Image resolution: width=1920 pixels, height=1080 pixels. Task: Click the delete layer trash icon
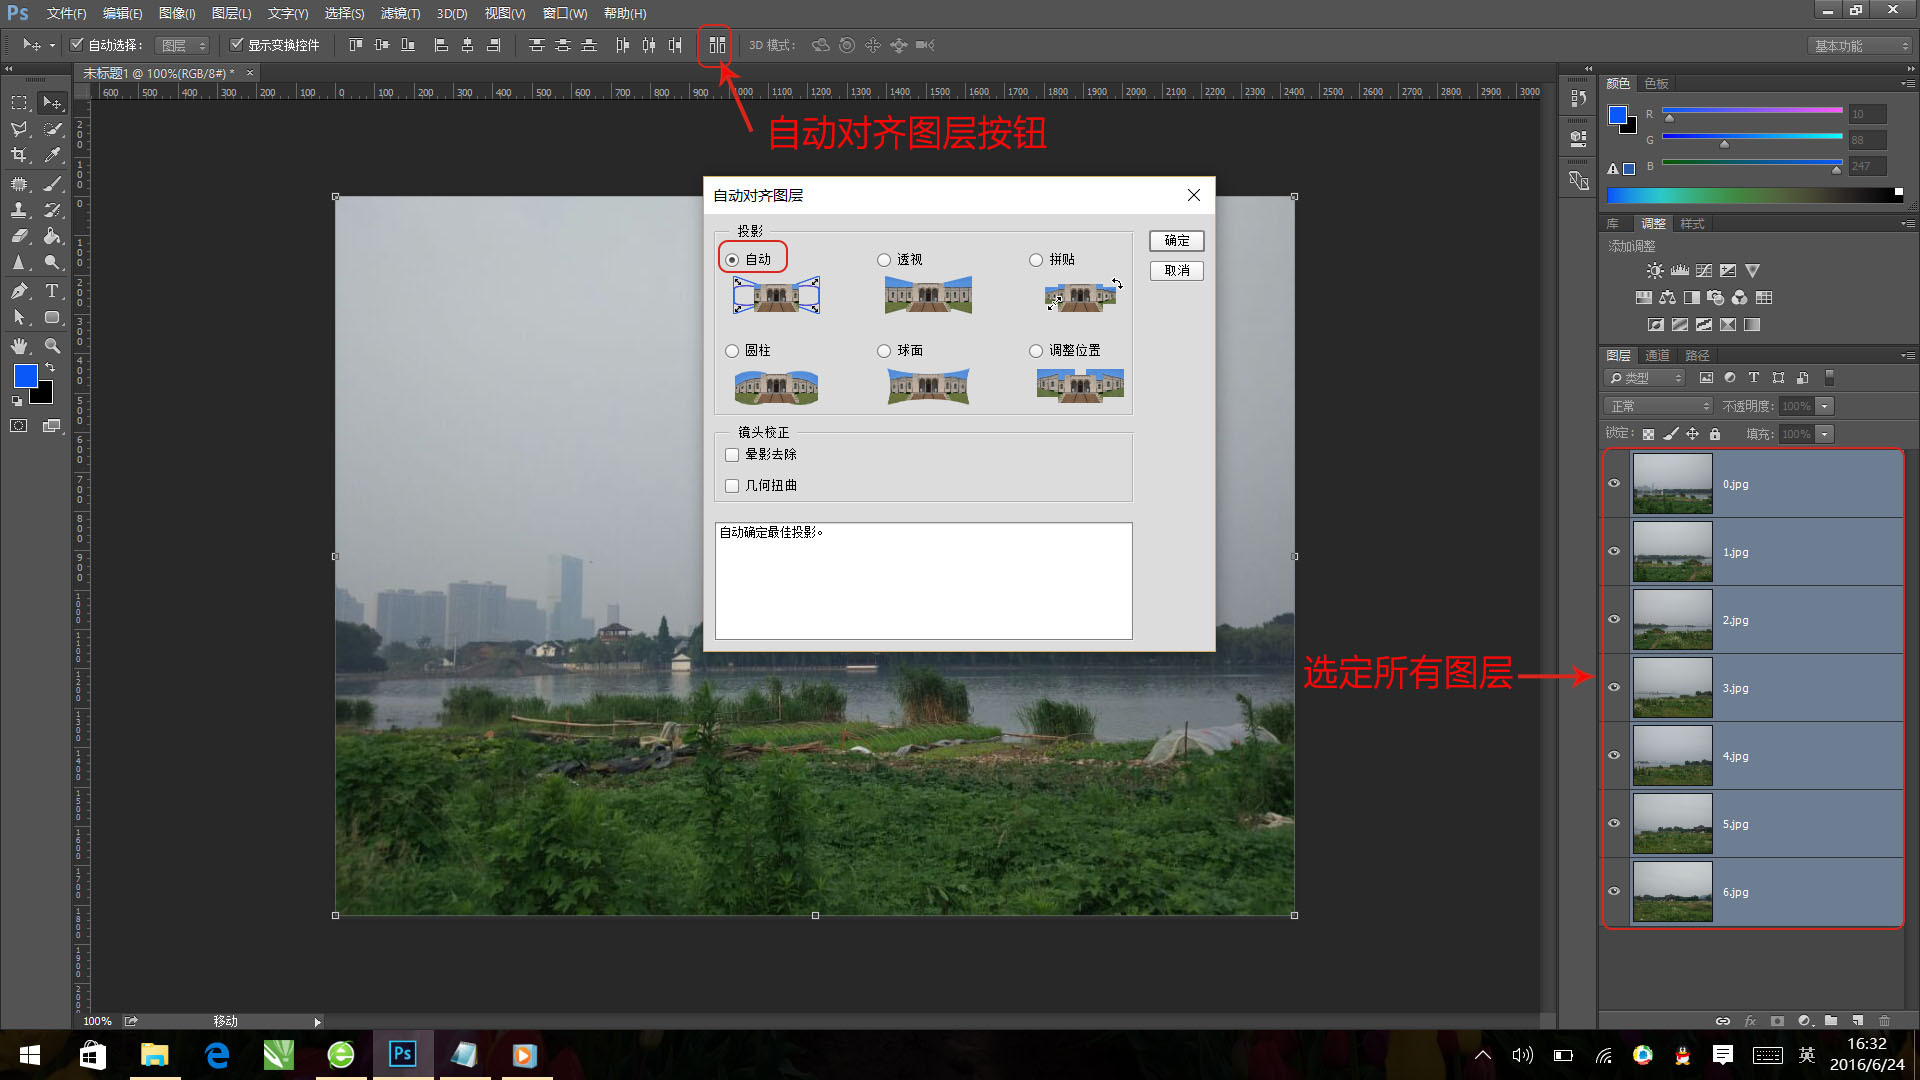1884,1021
